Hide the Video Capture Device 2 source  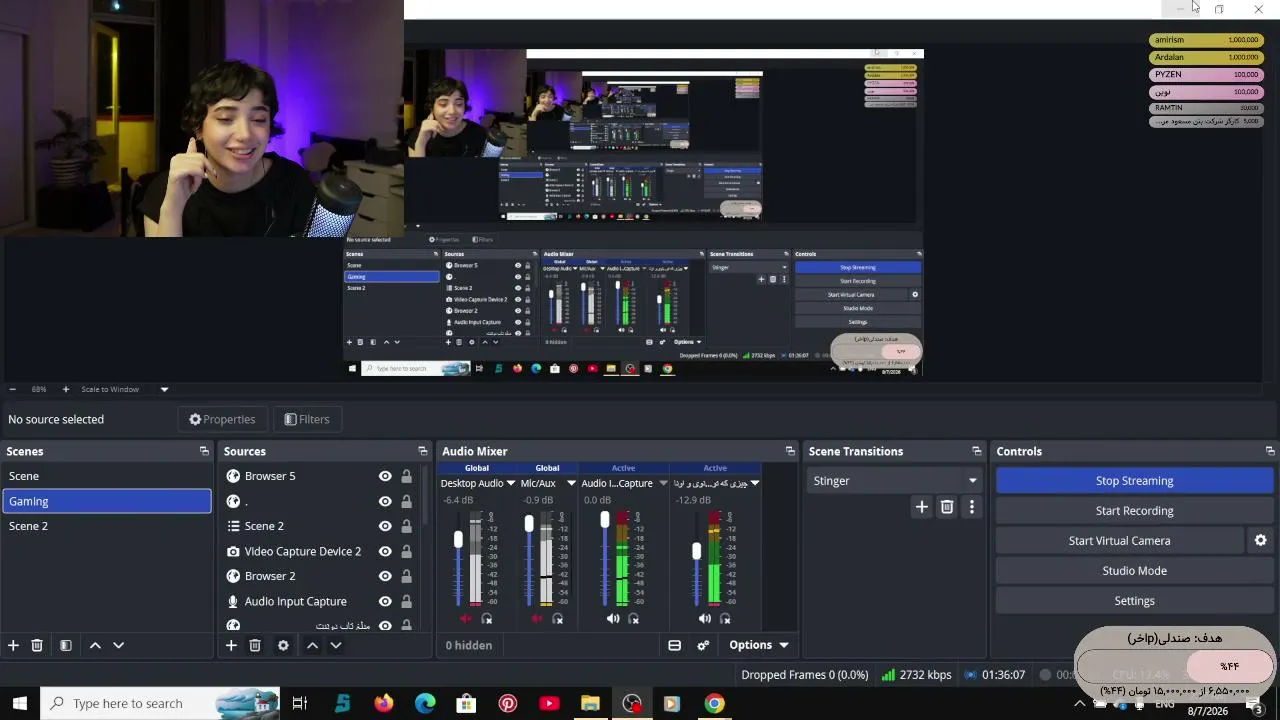pos(385,551)
